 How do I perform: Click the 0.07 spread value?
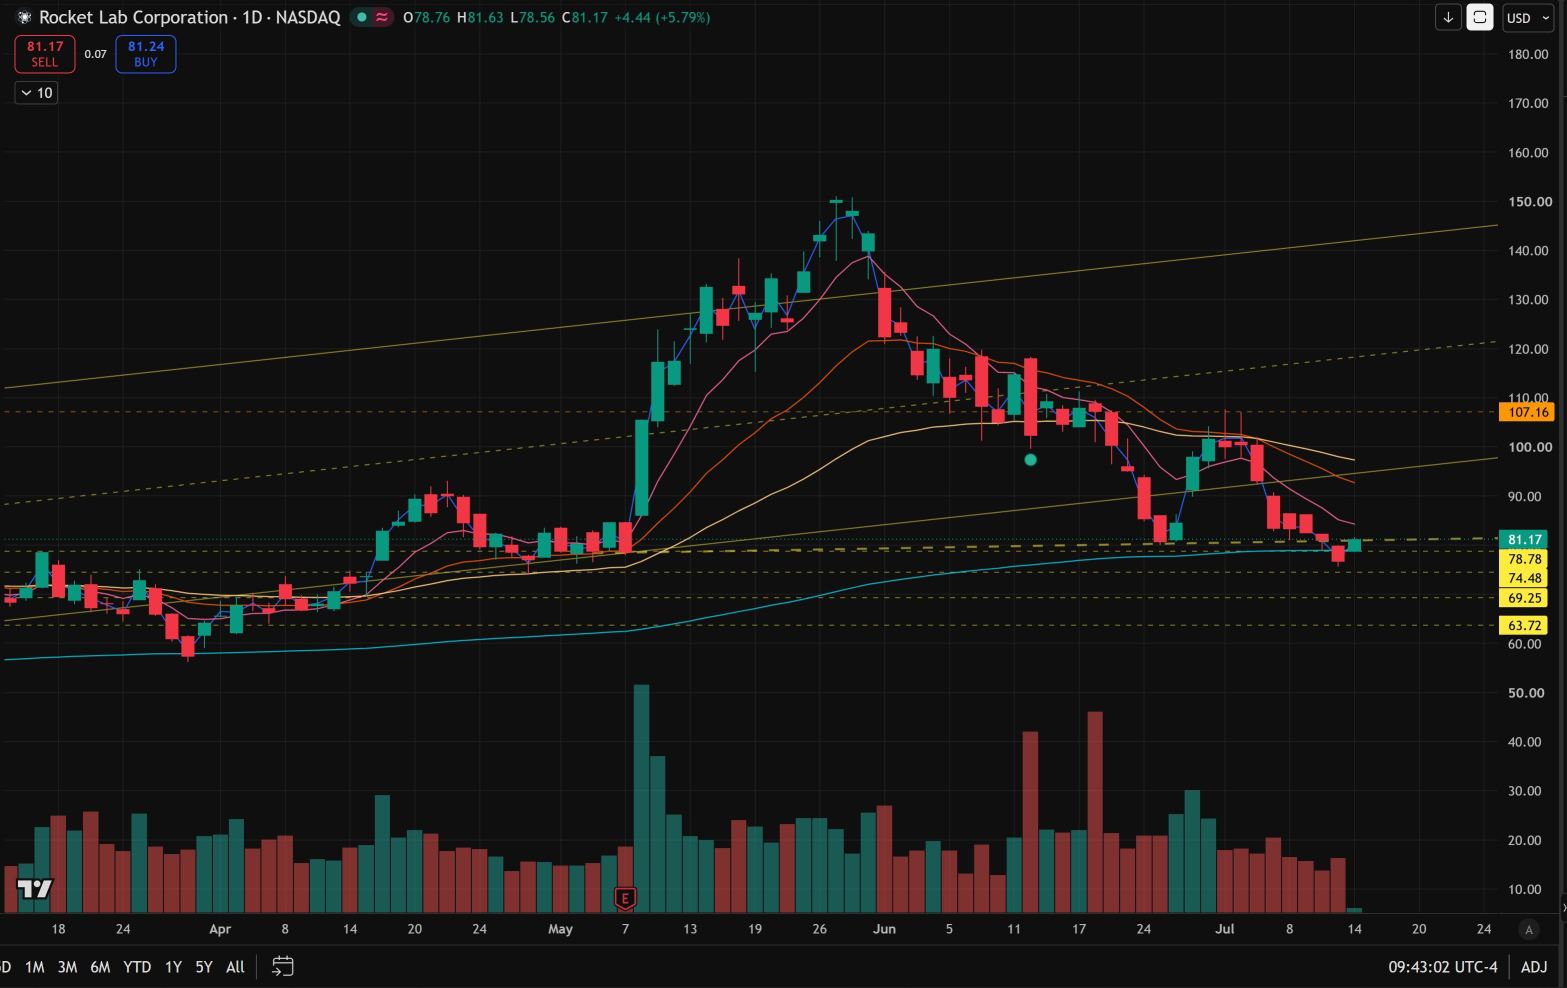pyautogui.click(x=95, y=54)
